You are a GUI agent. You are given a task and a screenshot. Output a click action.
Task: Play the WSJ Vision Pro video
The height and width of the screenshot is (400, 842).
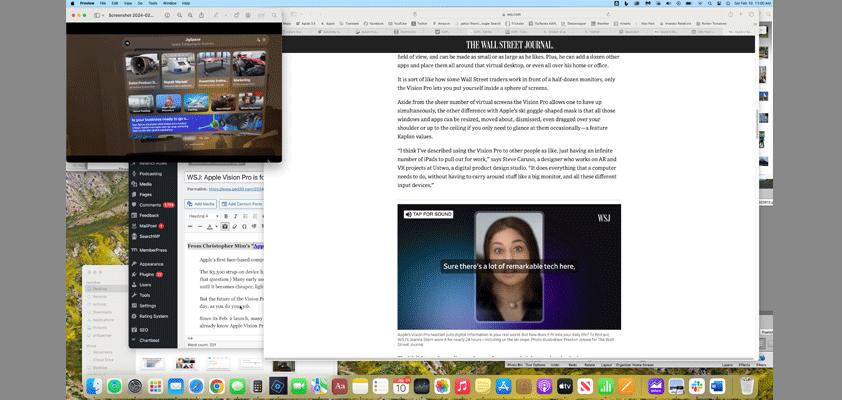(x=509, y=267)
